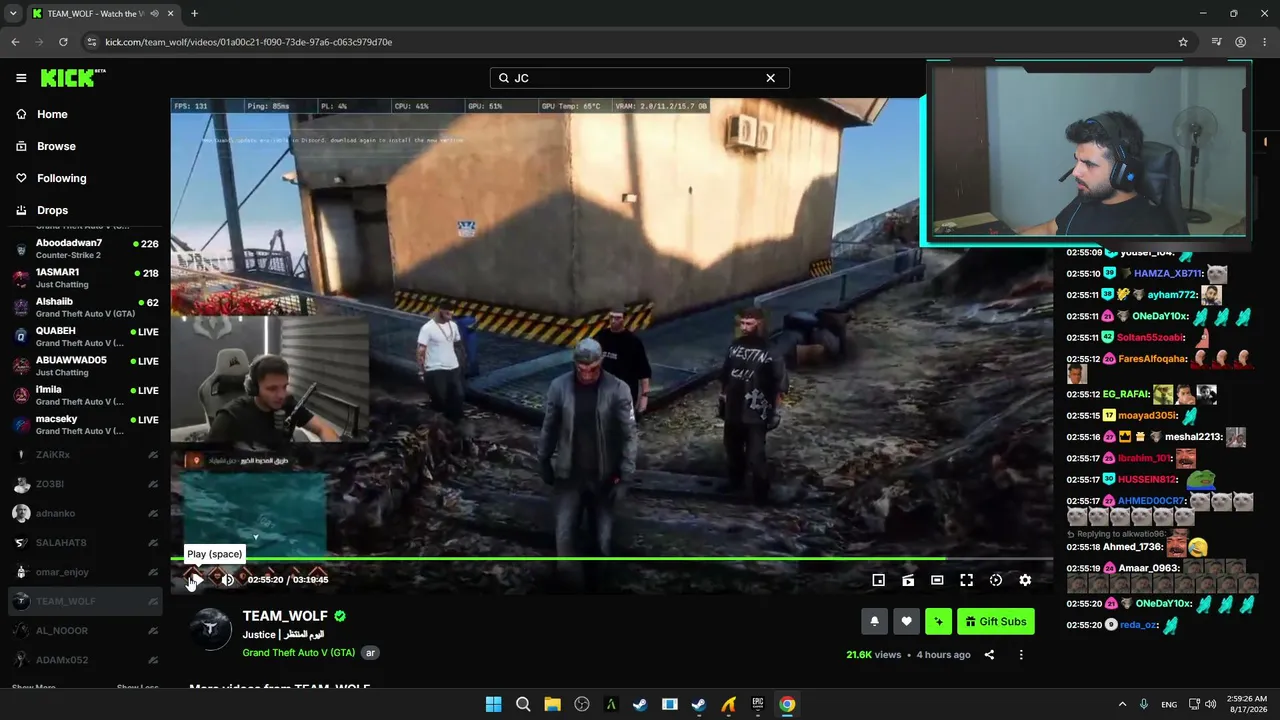The image size is (1280, 720).
Task: Toggle theater mode on the player
Action: coord(937,580)
